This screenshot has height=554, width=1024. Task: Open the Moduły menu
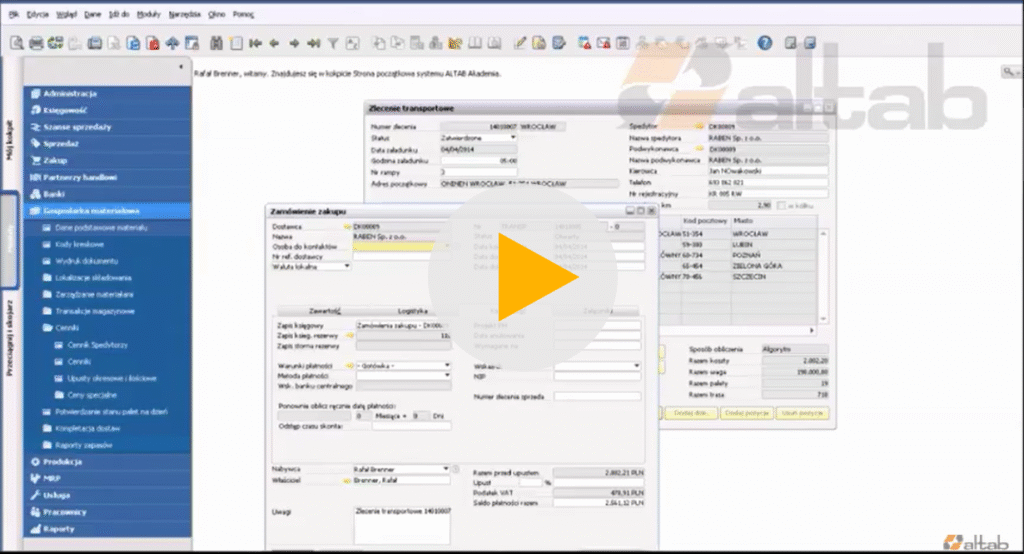[x=148, y=14]
